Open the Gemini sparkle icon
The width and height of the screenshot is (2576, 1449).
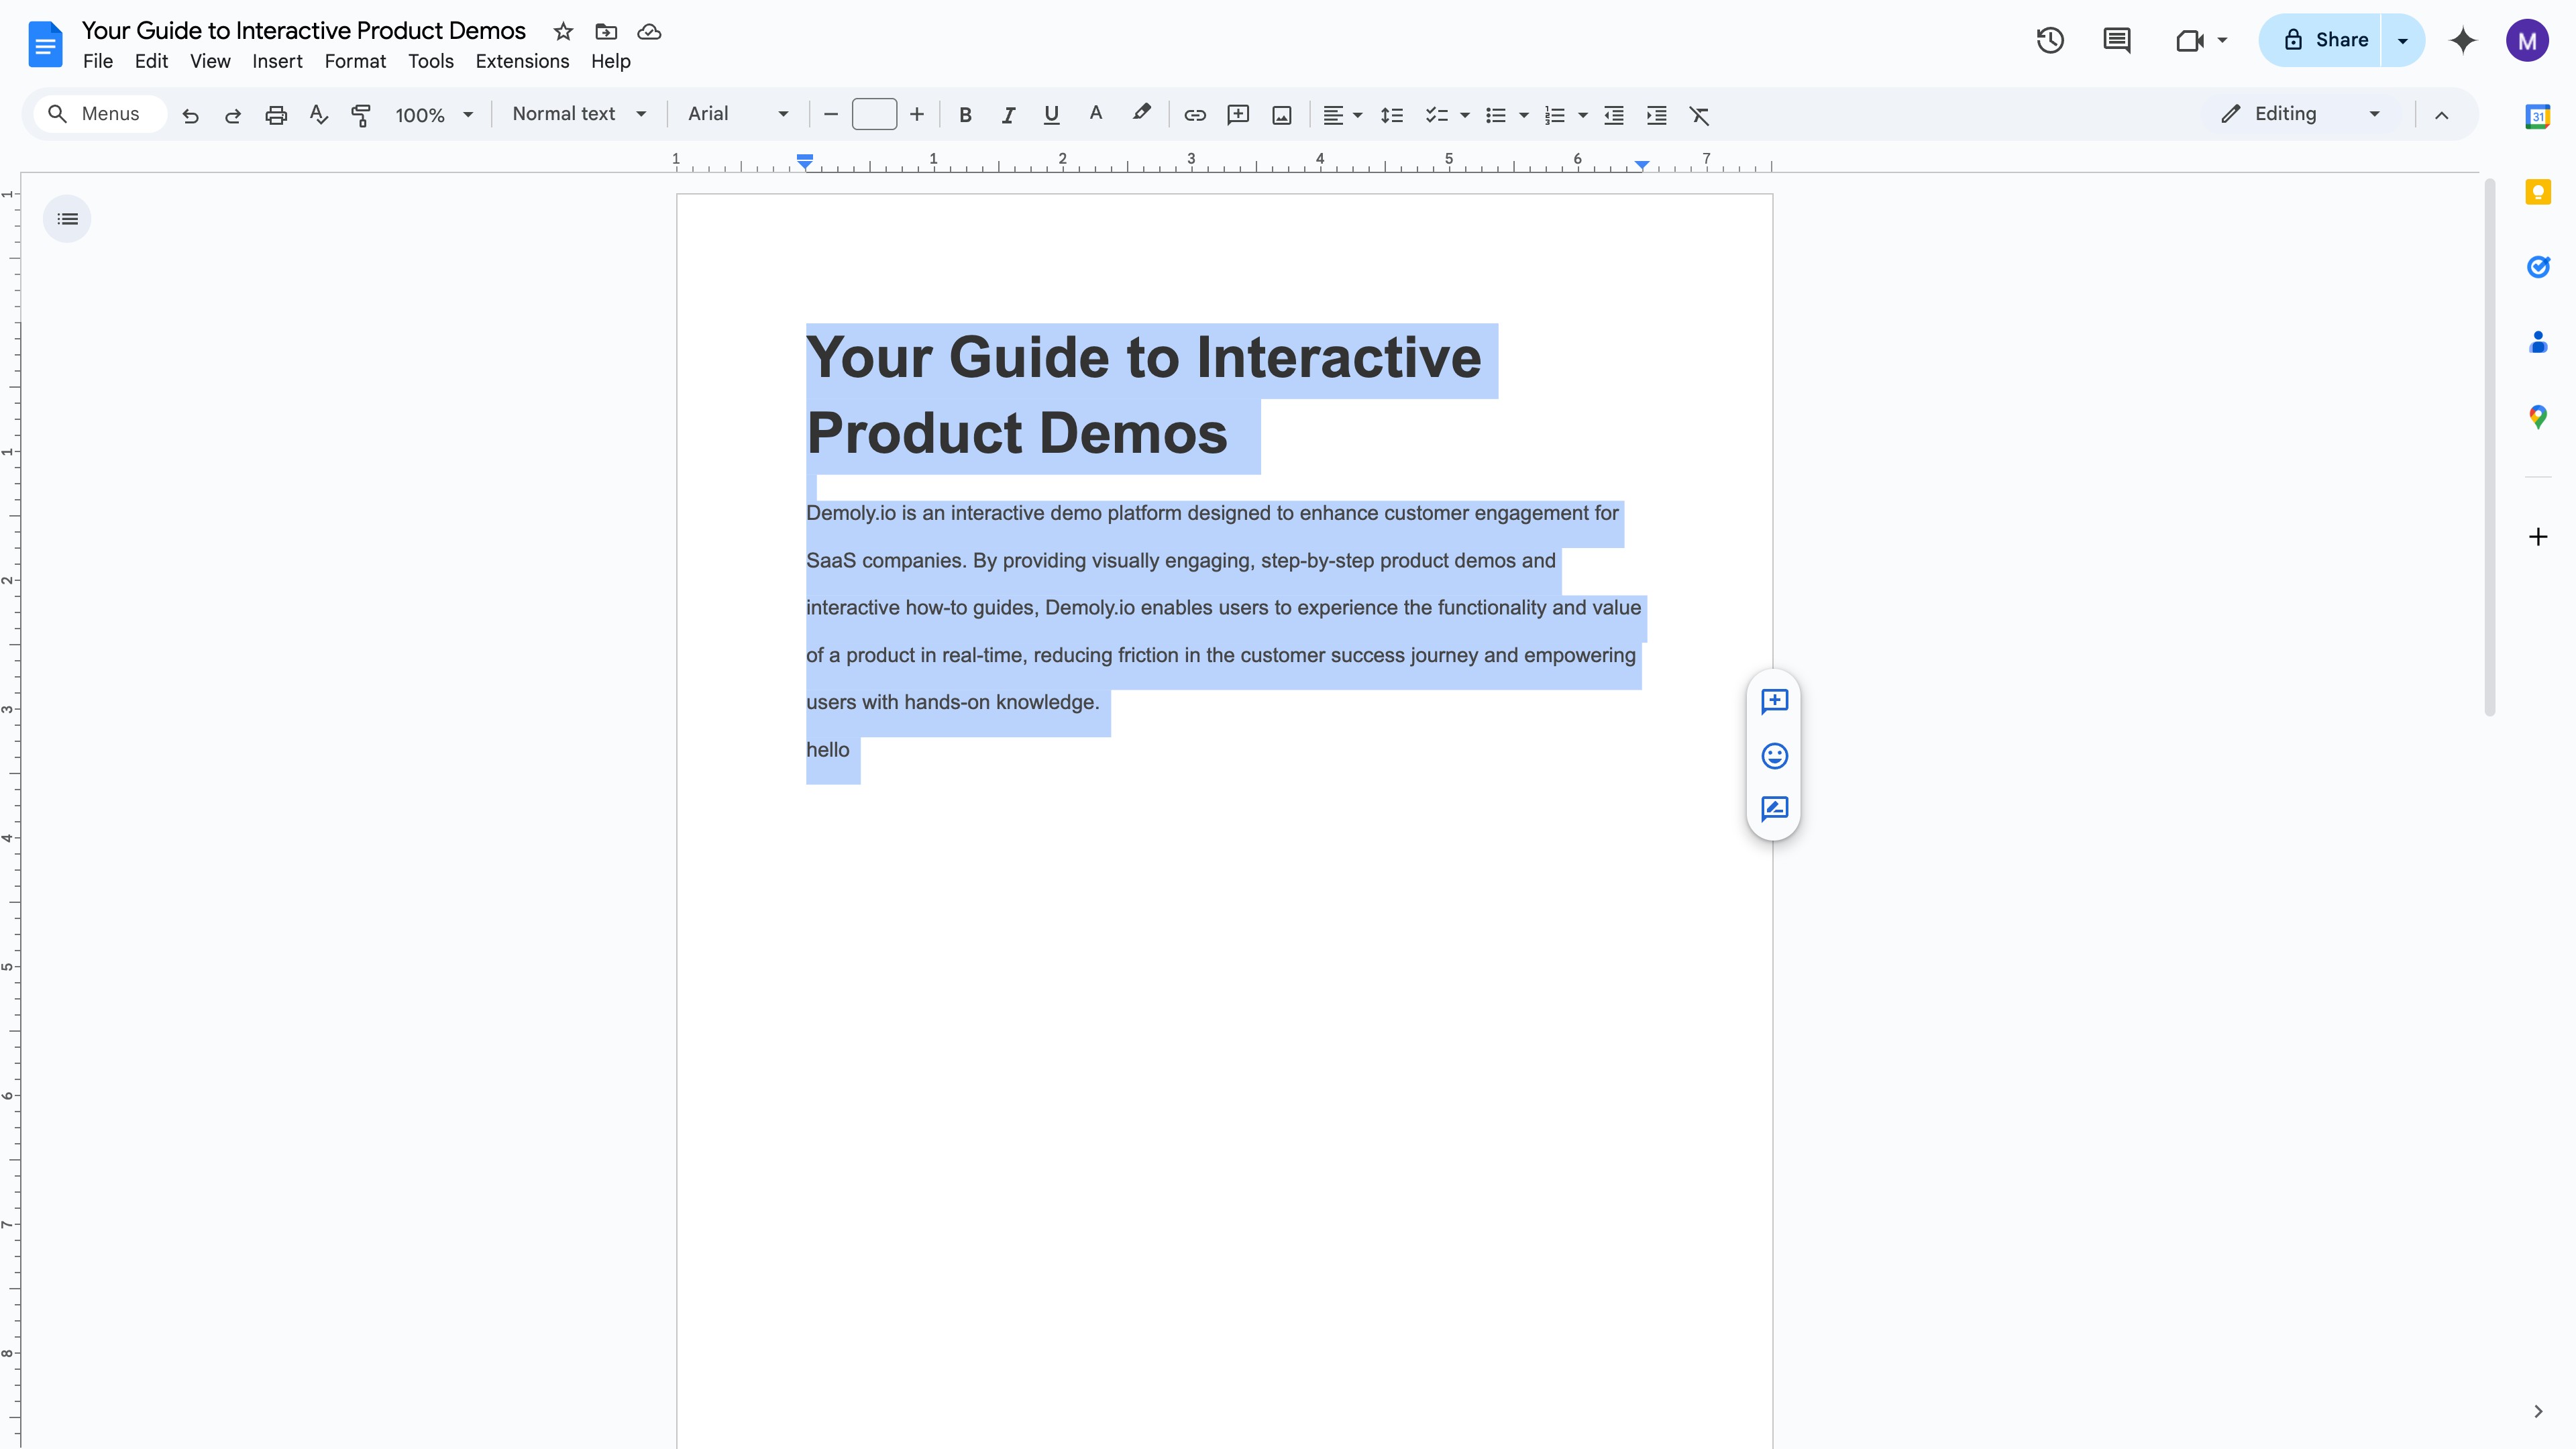coord(2463,40)
